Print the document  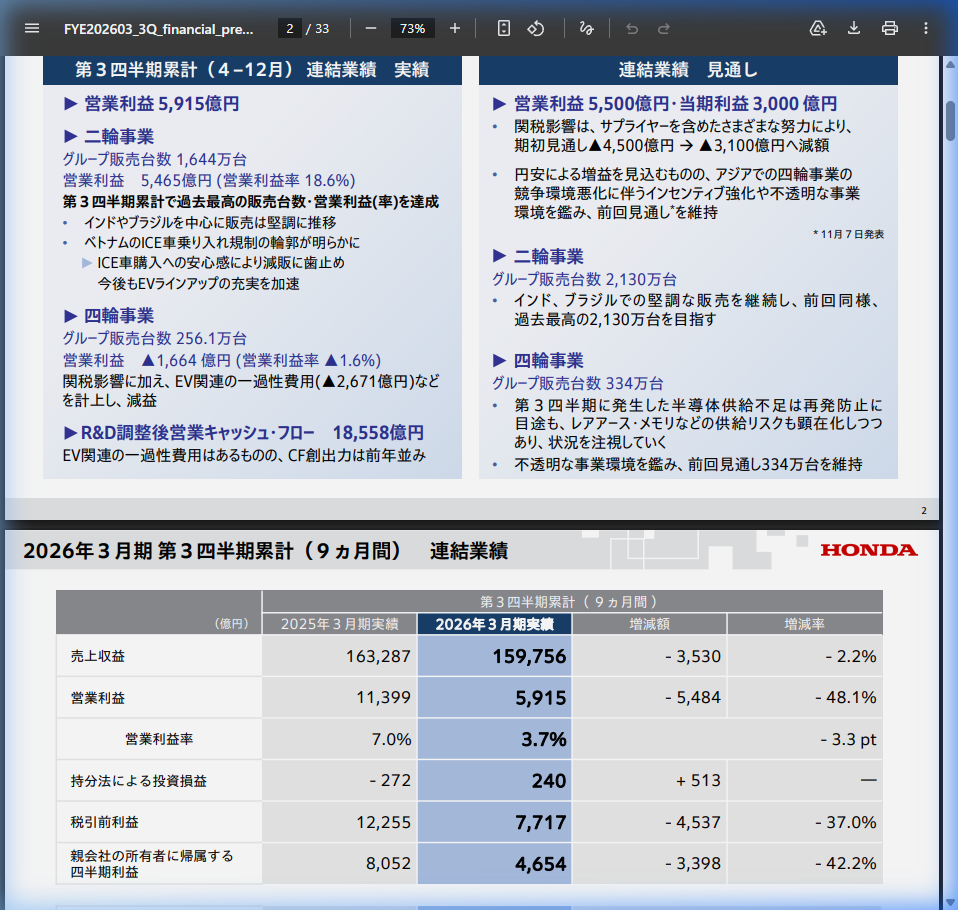(890, 28)
